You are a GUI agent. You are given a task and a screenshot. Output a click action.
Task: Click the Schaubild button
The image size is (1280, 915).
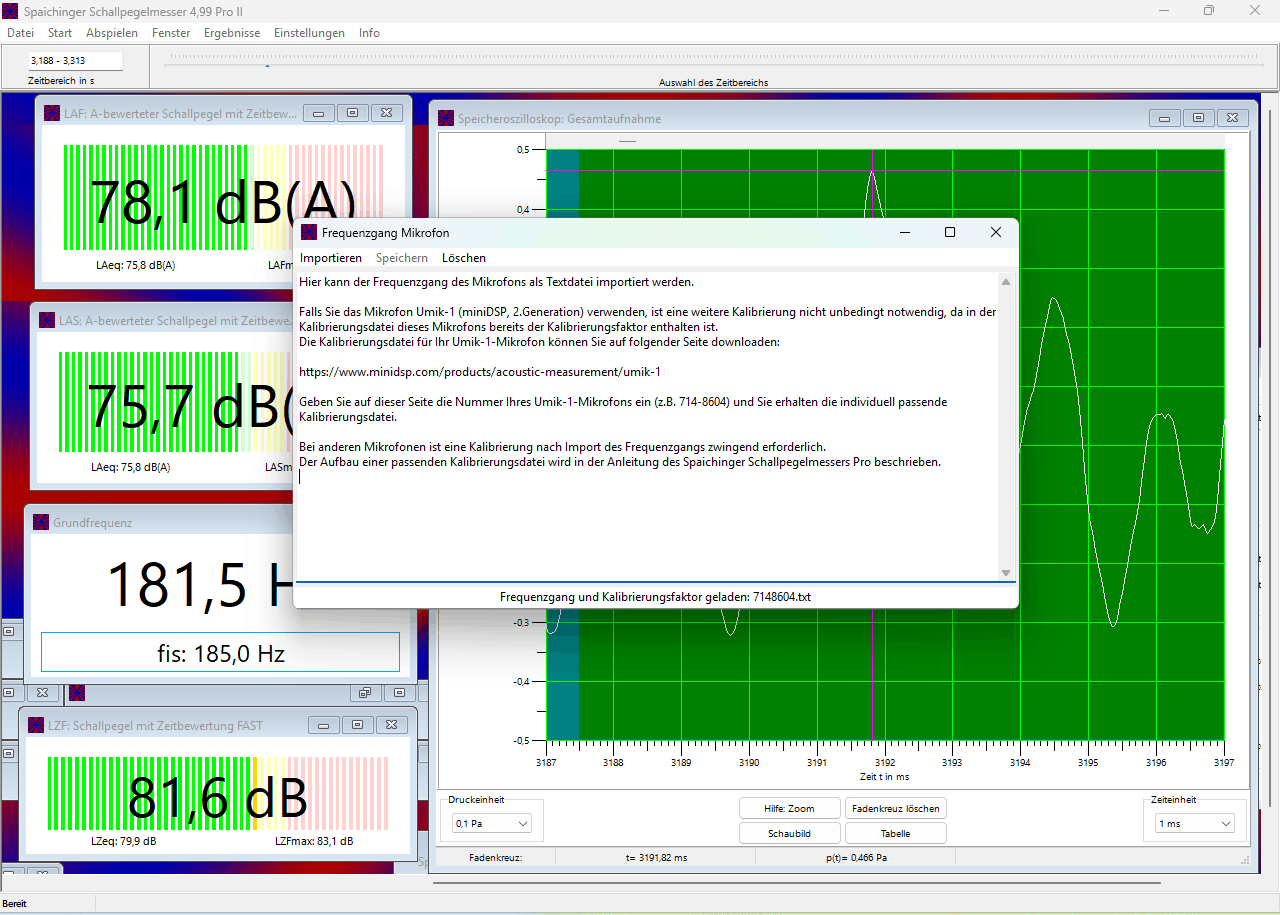(789, 833)
